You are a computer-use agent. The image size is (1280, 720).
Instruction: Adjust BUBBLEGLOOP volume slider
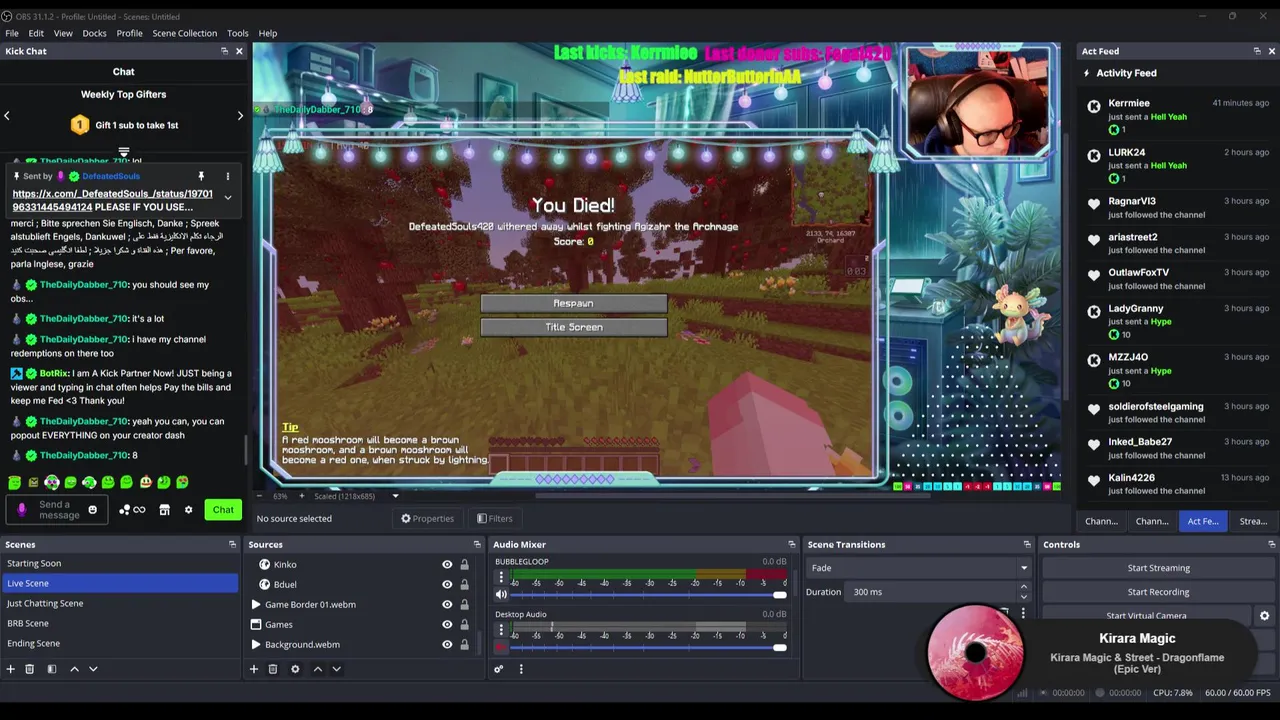click(x=648, y=595)
